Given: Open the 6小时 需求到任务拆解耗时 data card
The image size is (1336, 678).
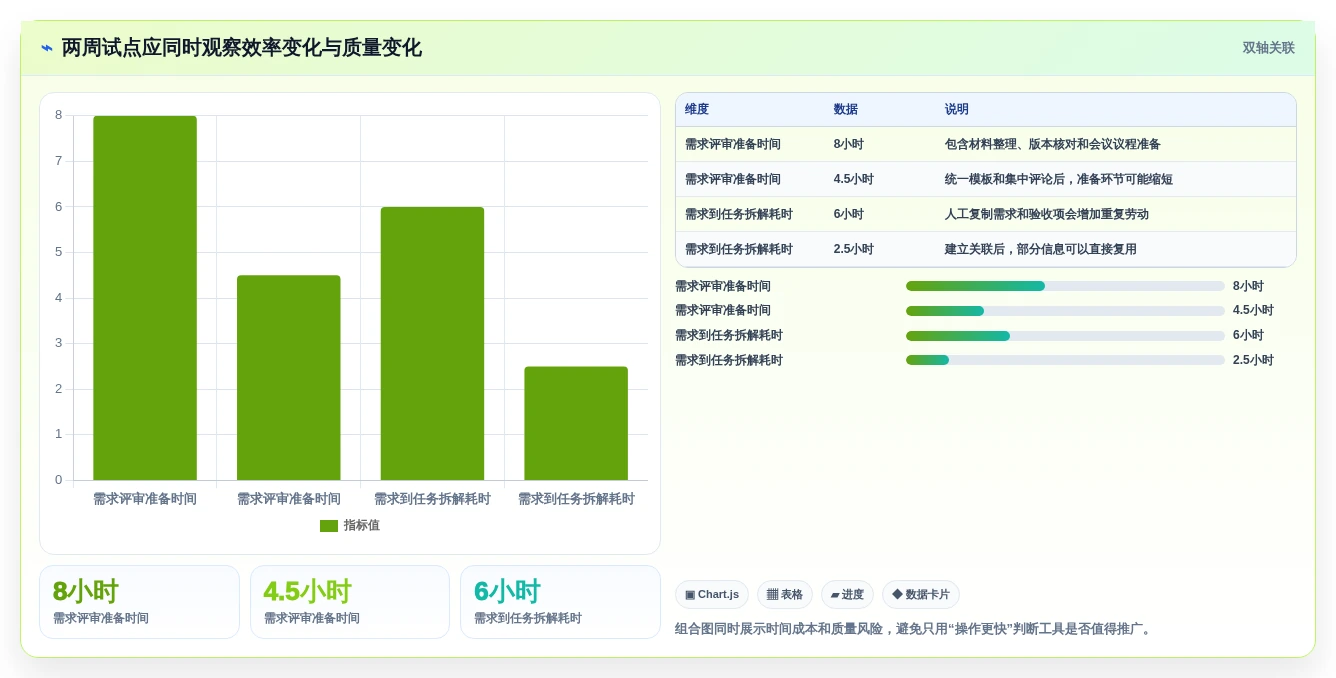Looking at the screenshot, I should 560,602.
